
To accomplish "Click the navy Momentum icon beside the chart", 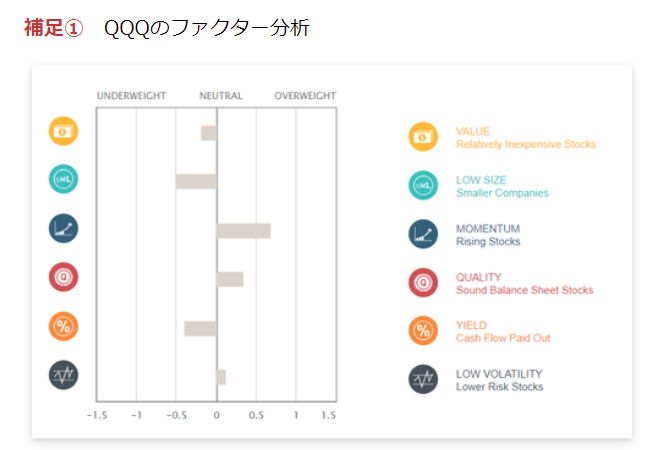I will [63, 228].
